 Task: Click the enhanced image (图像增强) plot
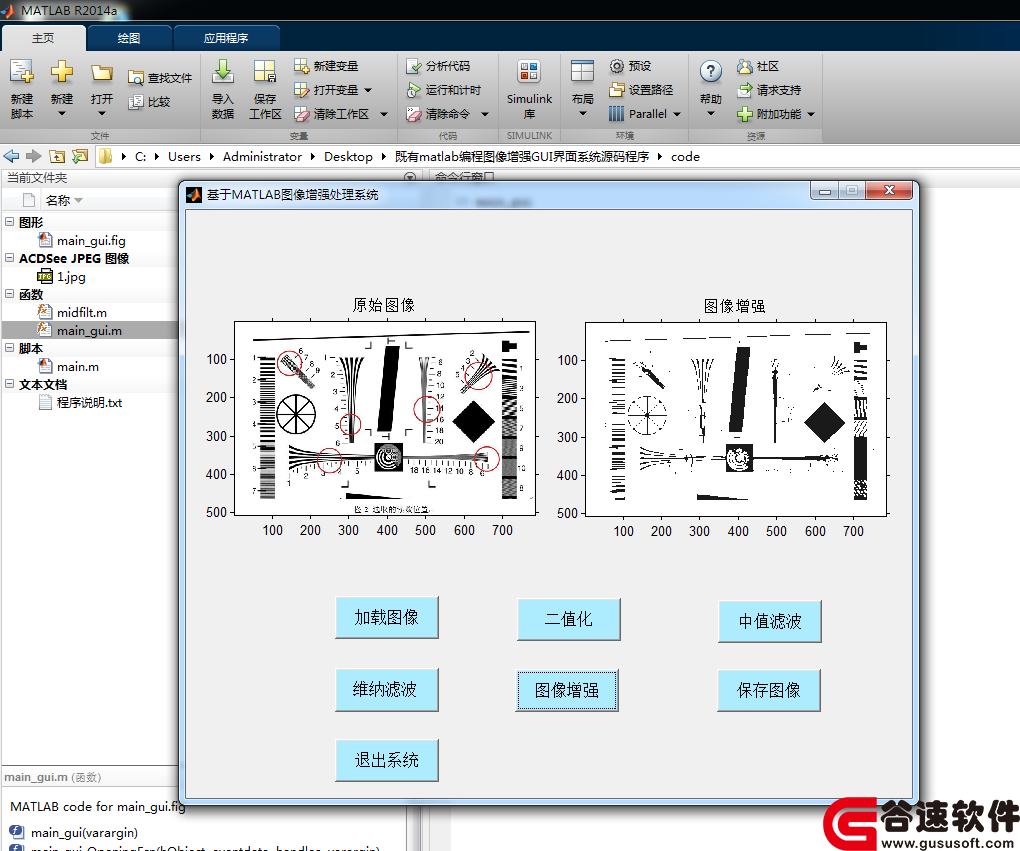[x=736, y=419]
